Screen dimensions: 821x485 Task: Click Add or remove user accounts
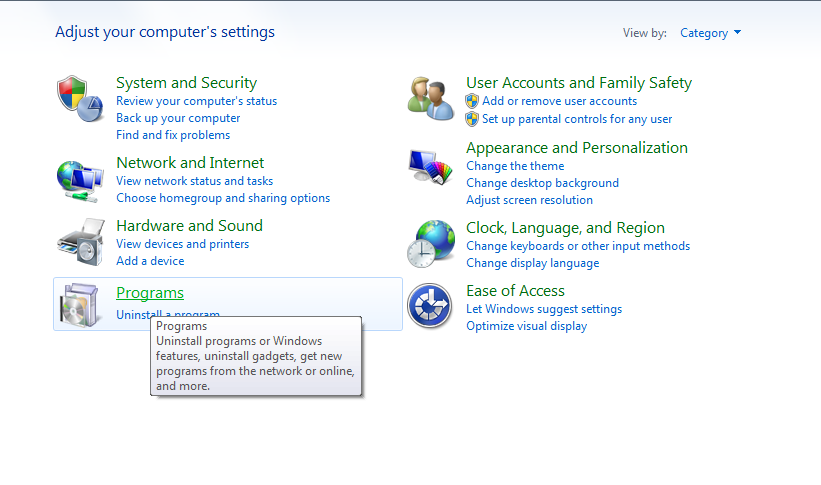point(559,101)
